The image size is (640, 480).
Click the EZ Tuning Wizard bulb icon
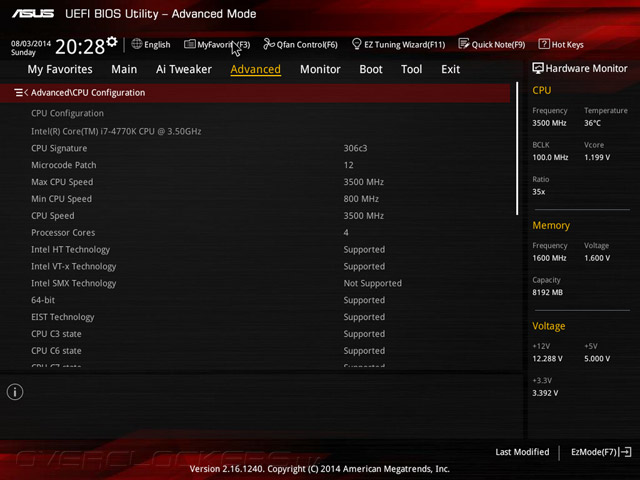click(356, 44)
